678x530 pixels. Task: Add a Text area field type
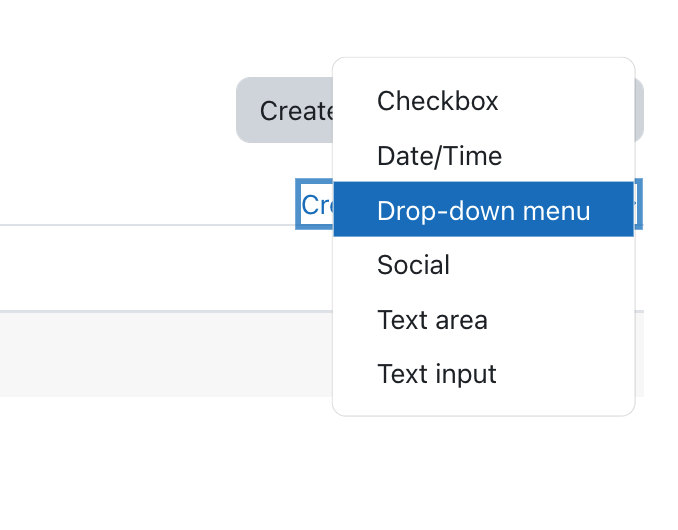click(483, 319)
